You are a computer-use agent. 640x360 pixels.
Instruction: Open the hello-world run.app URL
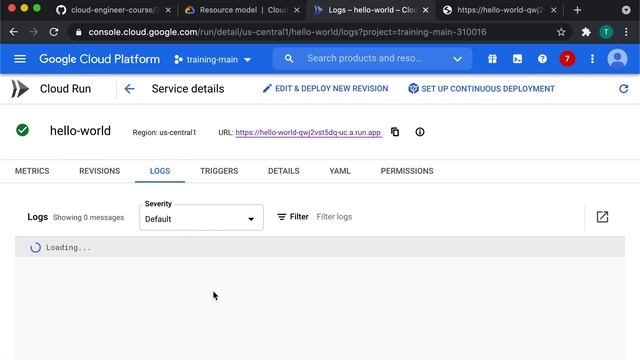pos(308,132)
